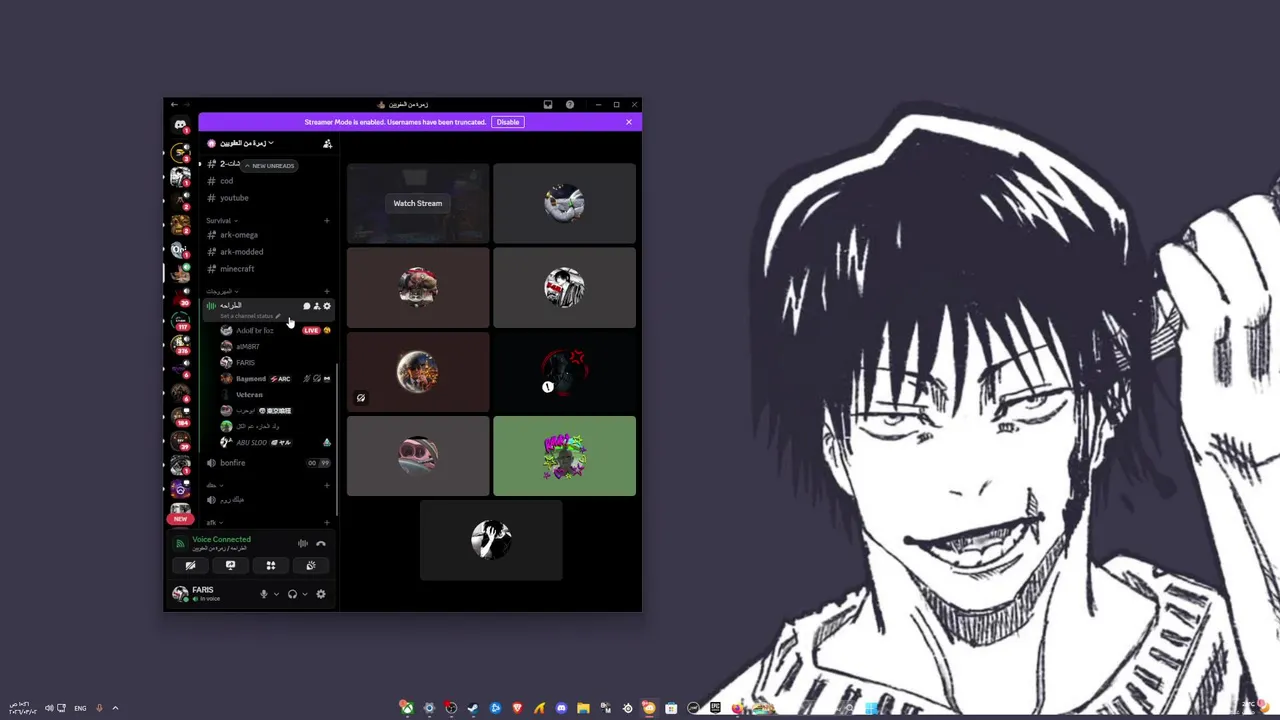Open user settings gear
The width and height of the screenshot is (1280, 720).
321,594
